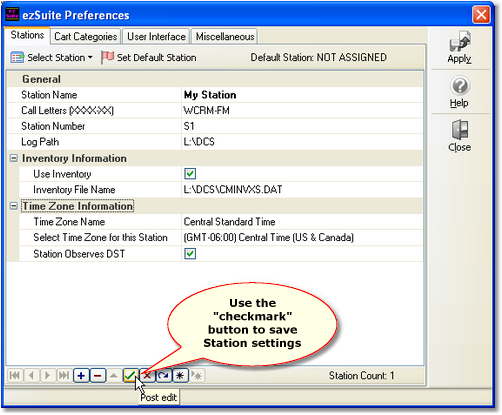Go to next record in navigator

tap(48, 376)
